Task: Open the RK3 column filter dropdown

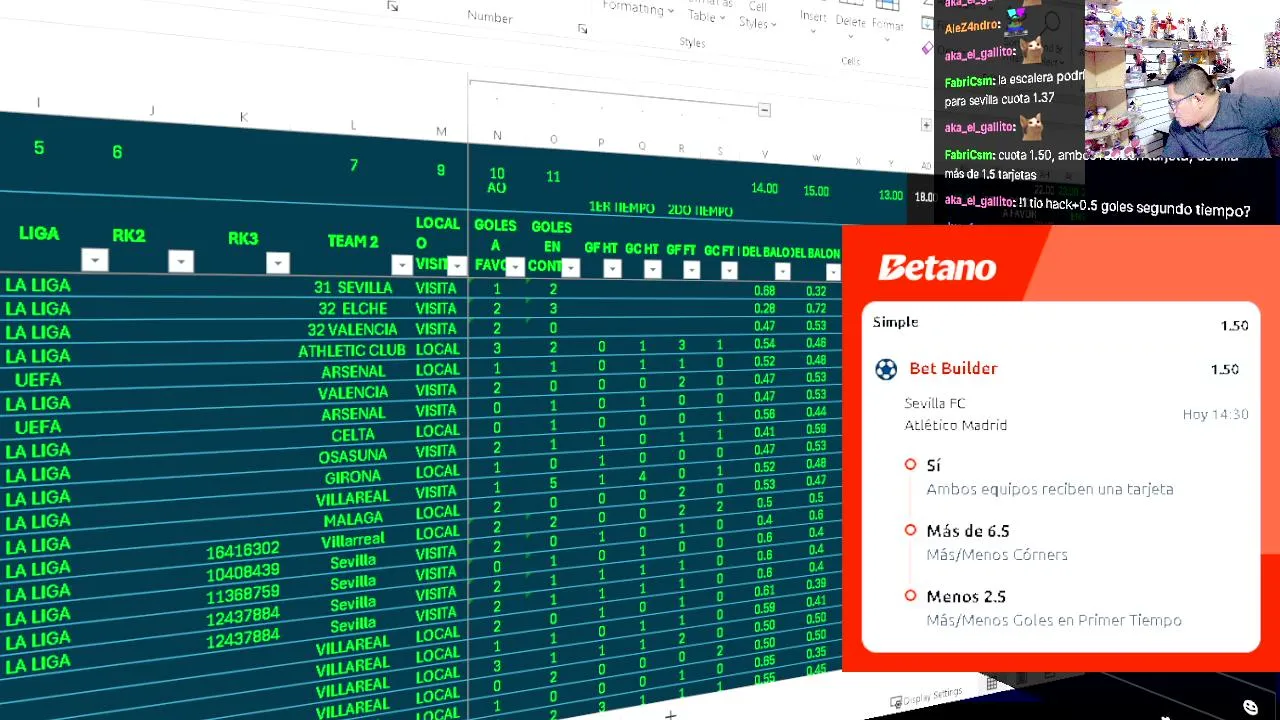Action: tap(277, 263)
